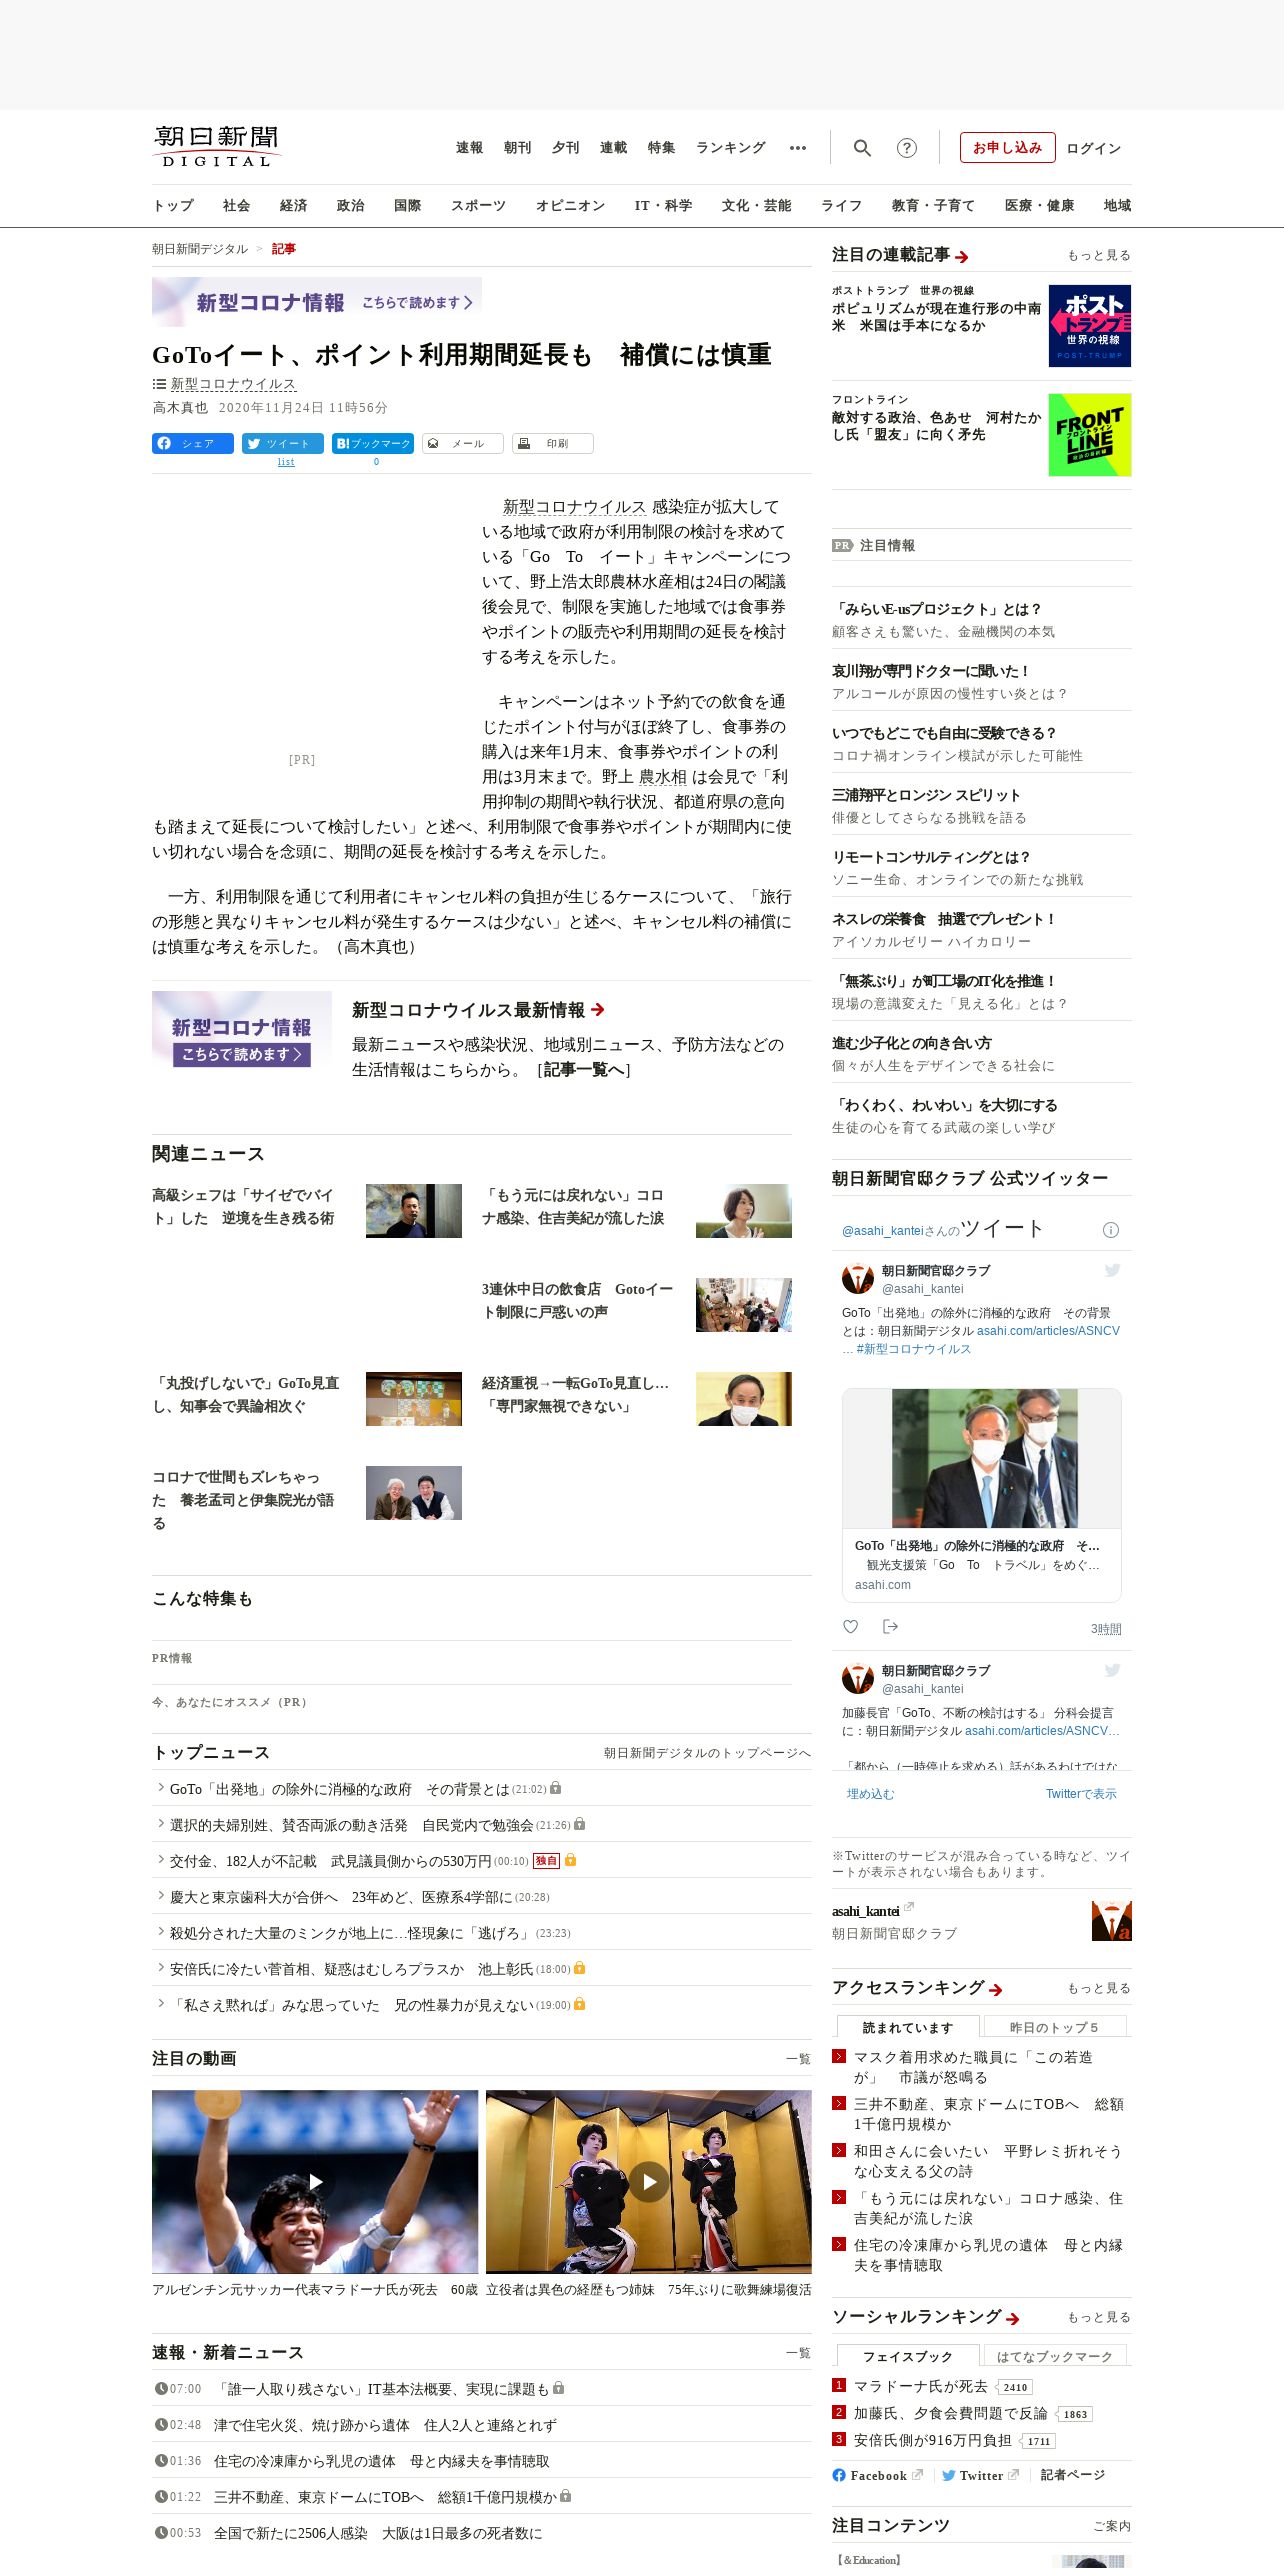Play the Maradona video
Image resolution: width=1284 pixels, height=2568 pixels.
315,2181
